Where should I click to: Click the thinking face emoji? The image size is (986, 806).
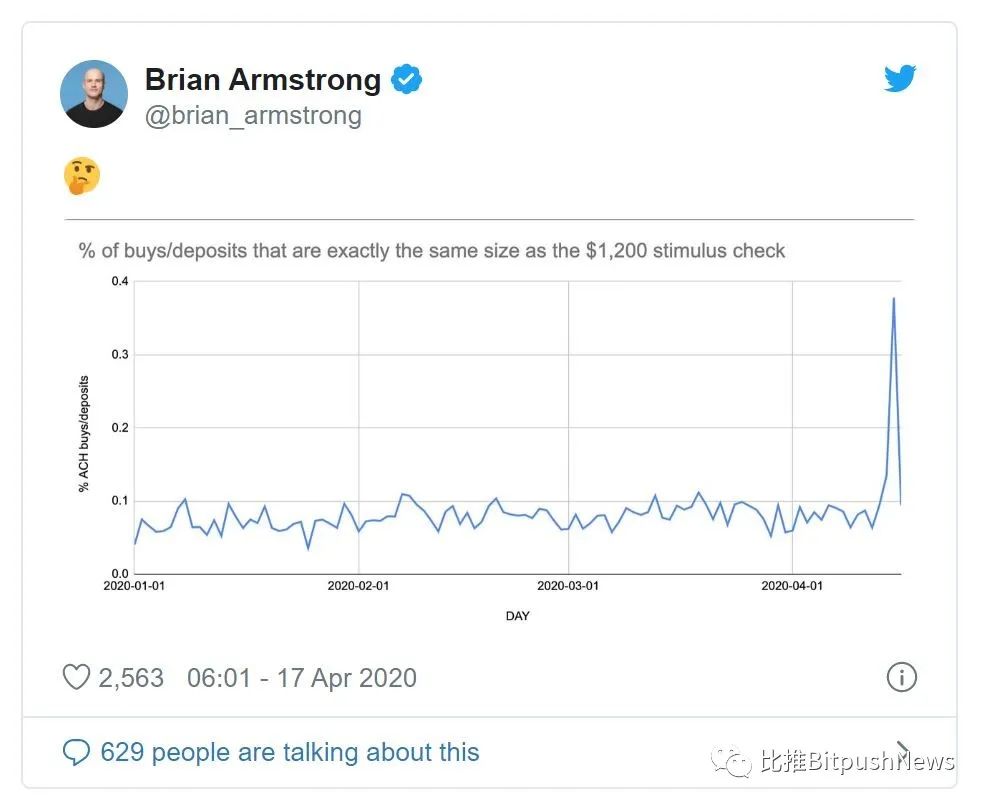click(x=82, y=176)
